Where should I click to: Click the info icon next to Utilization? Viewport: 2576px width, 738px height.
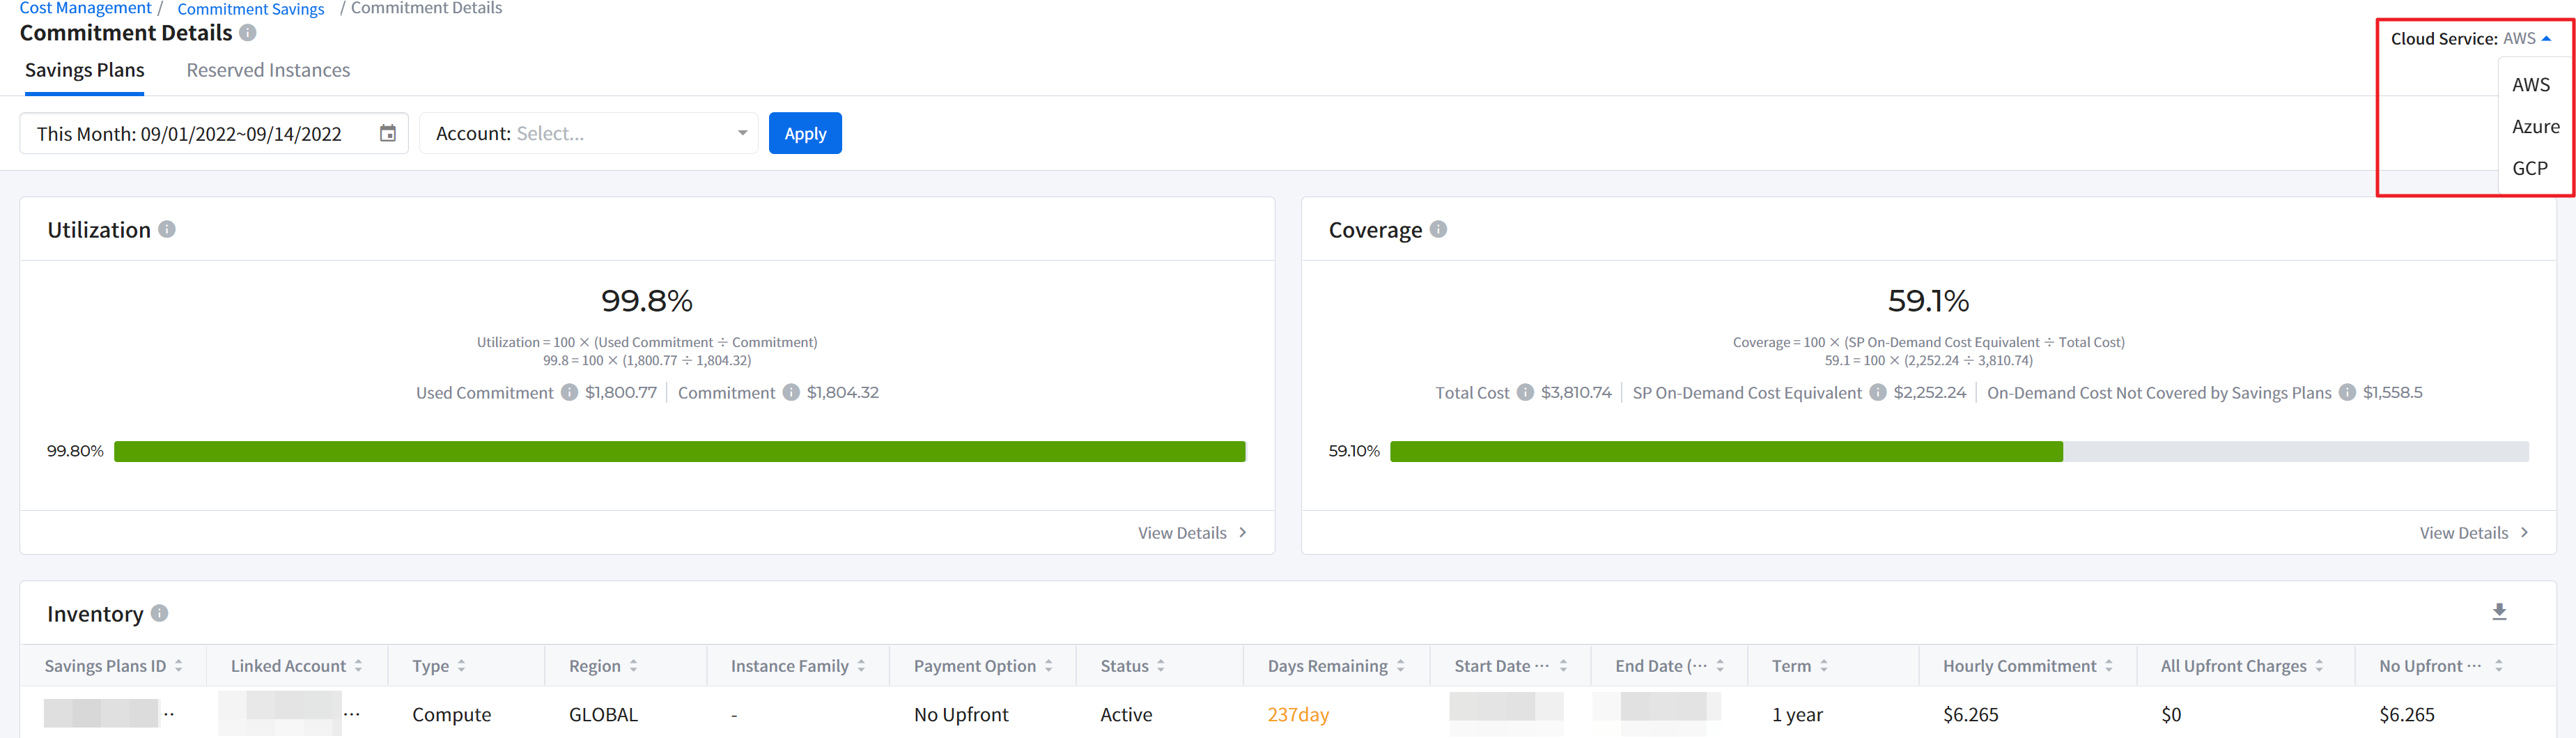167,229
